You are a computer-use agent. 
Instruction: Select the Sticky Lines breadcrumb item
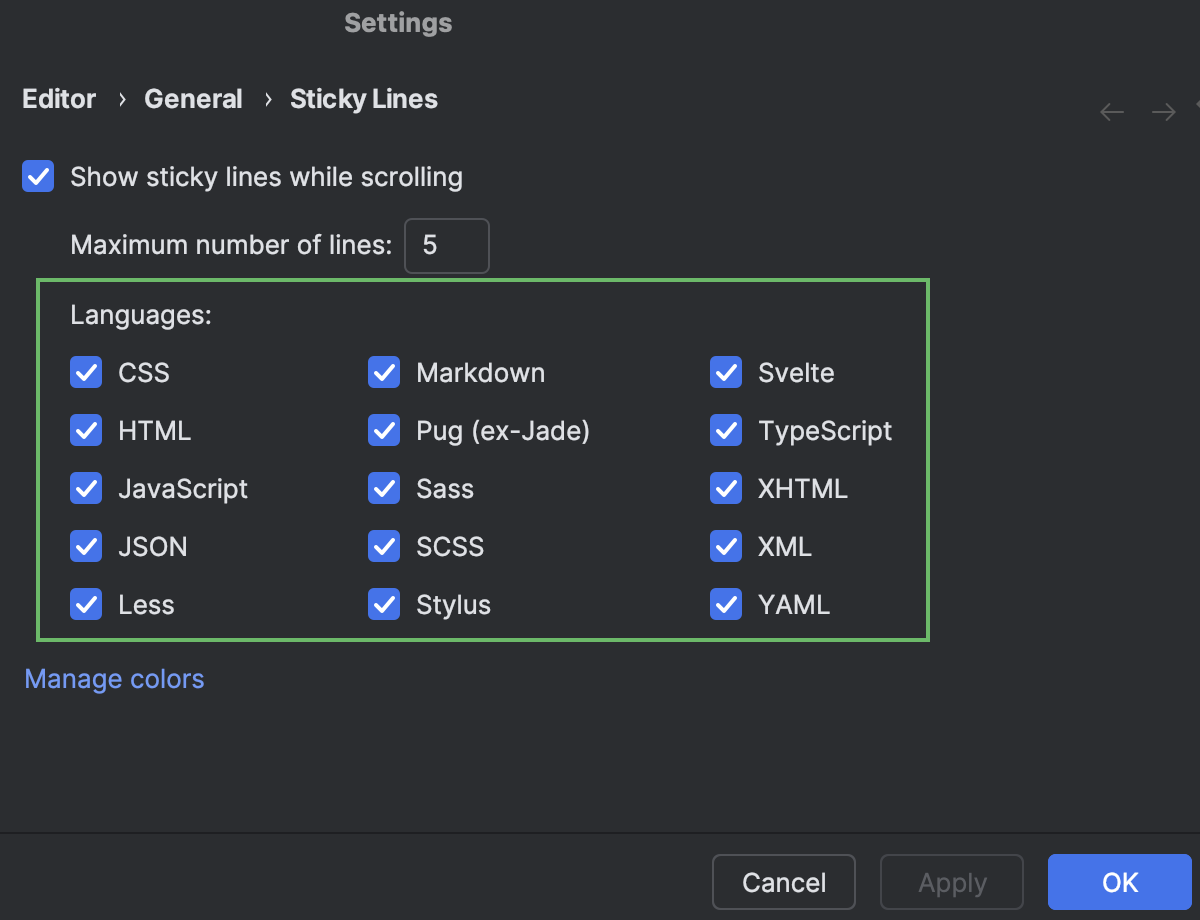coord(363,98)
